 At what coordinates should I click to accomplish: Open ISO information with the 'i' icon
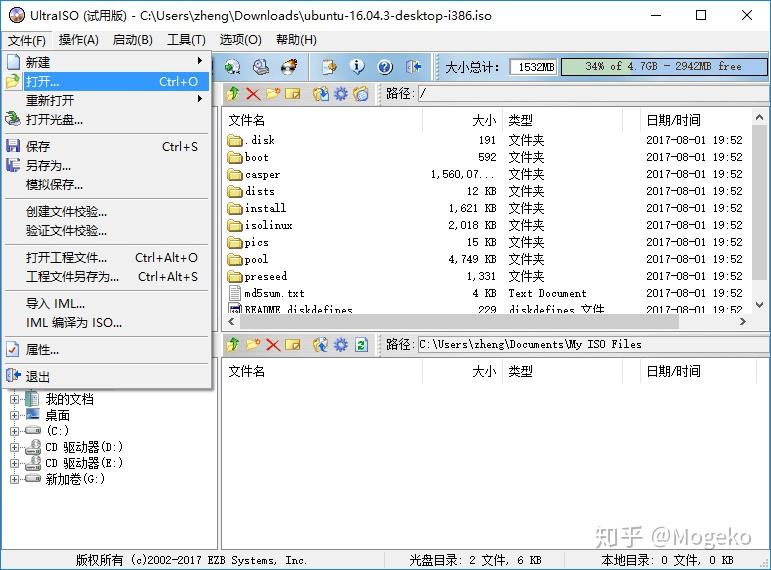point(357,67)
